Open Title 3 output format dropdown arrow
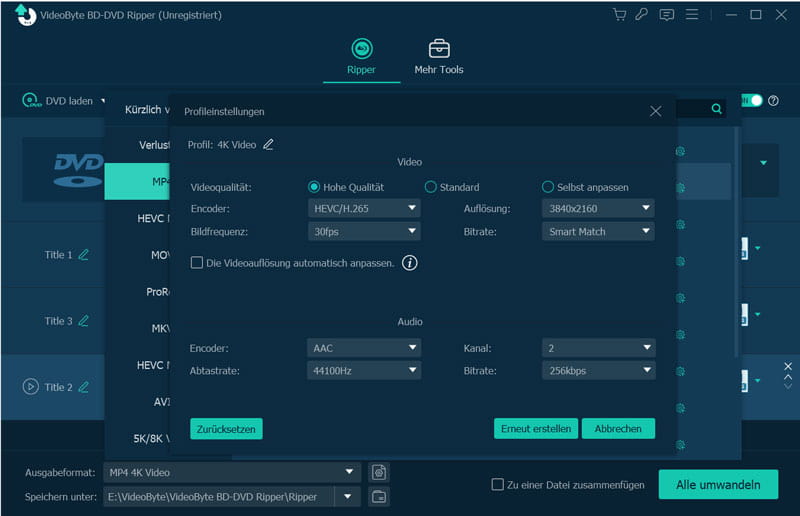 click(758, 314)
